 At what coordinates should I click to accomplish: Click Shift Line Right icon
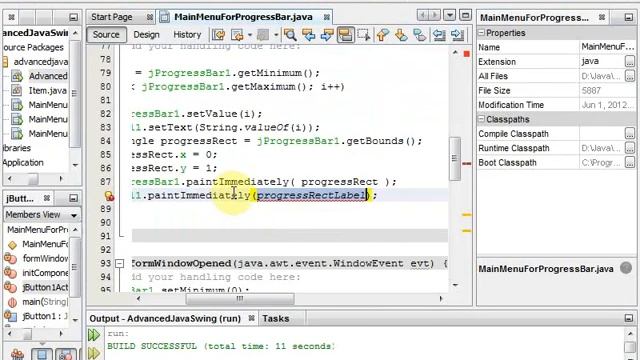(x=458, y=35)
